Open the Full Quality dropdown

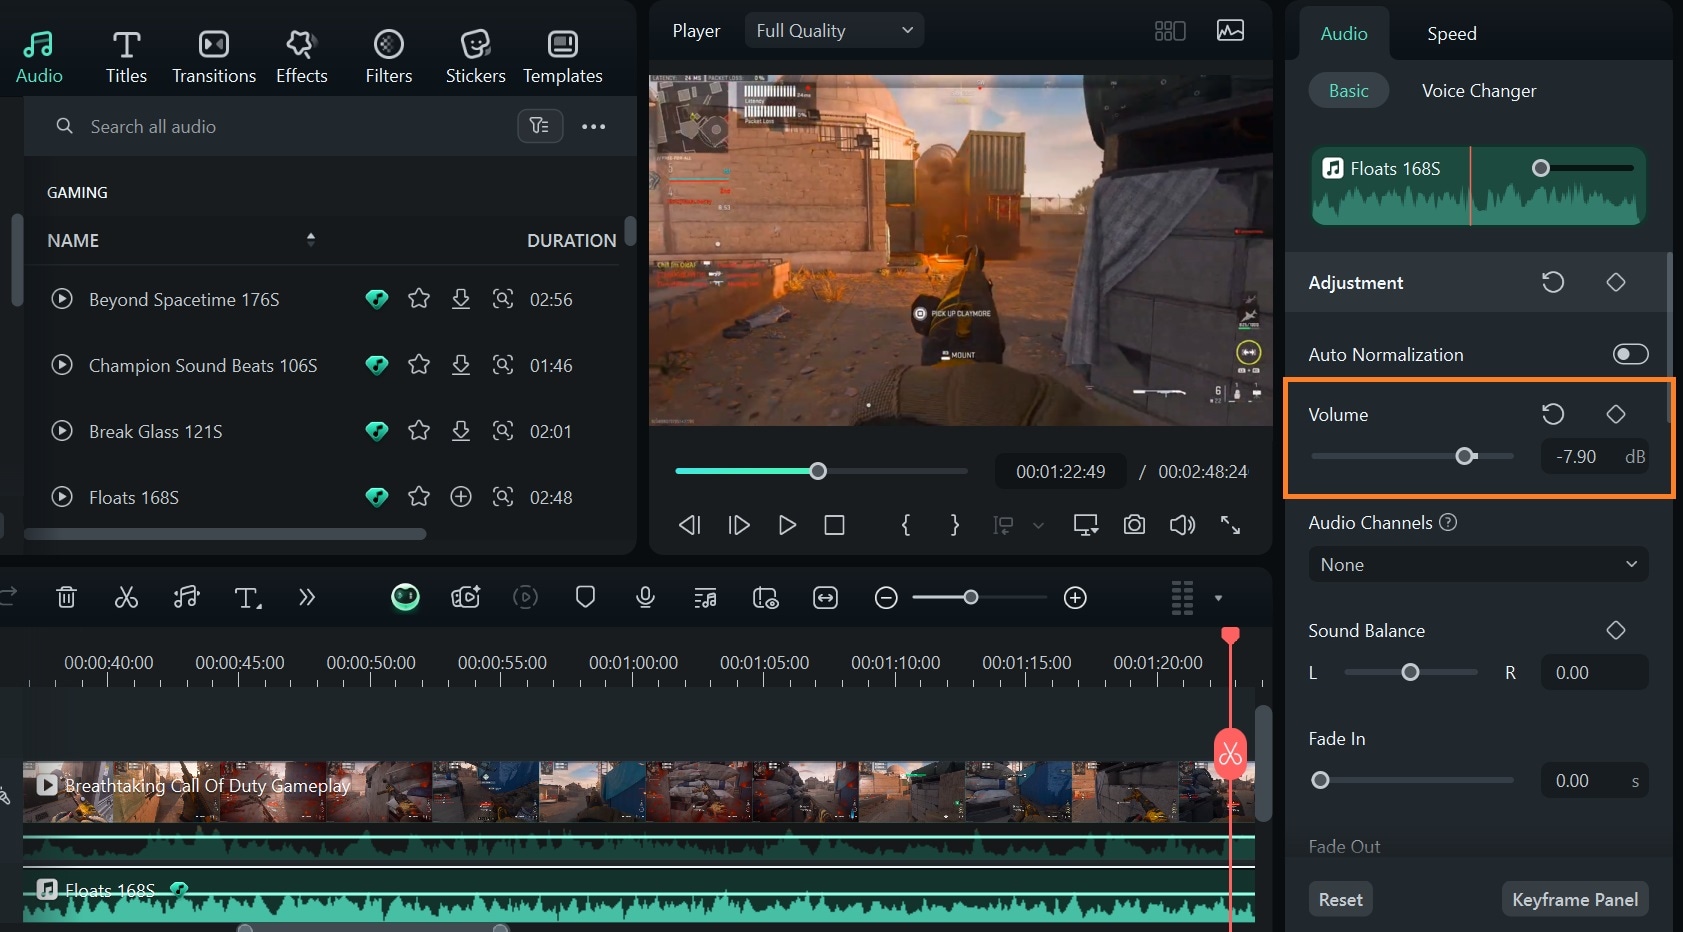coord(834,31)
